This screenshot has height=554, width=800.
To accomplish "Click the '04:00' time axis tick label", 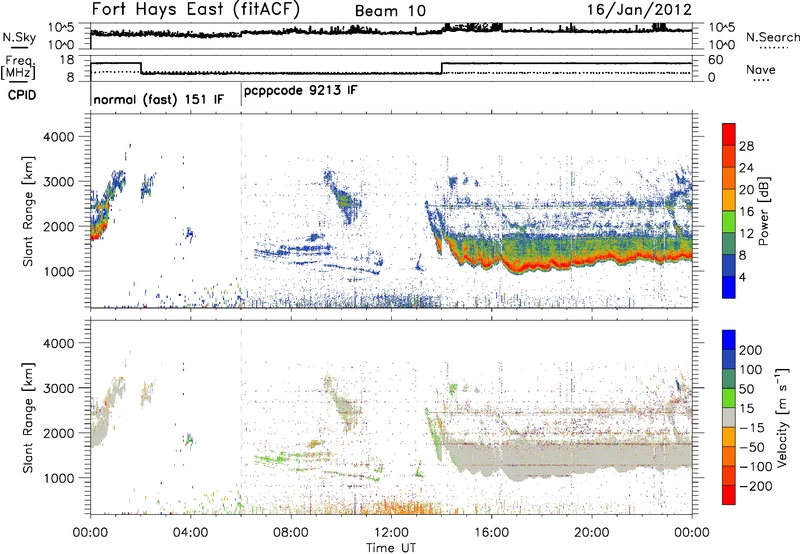I will (191, 533).
